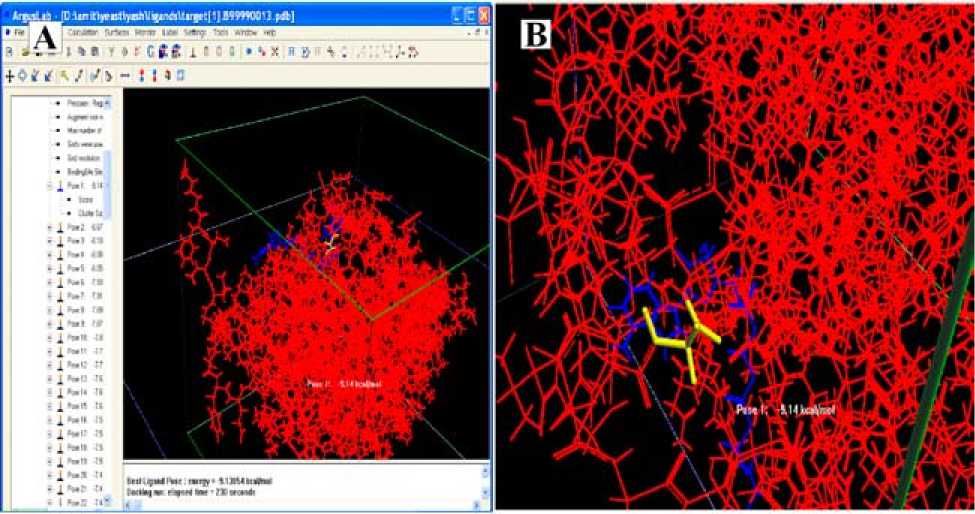Expand the Pose 8 tree node
975x514 pixels.
51,310
